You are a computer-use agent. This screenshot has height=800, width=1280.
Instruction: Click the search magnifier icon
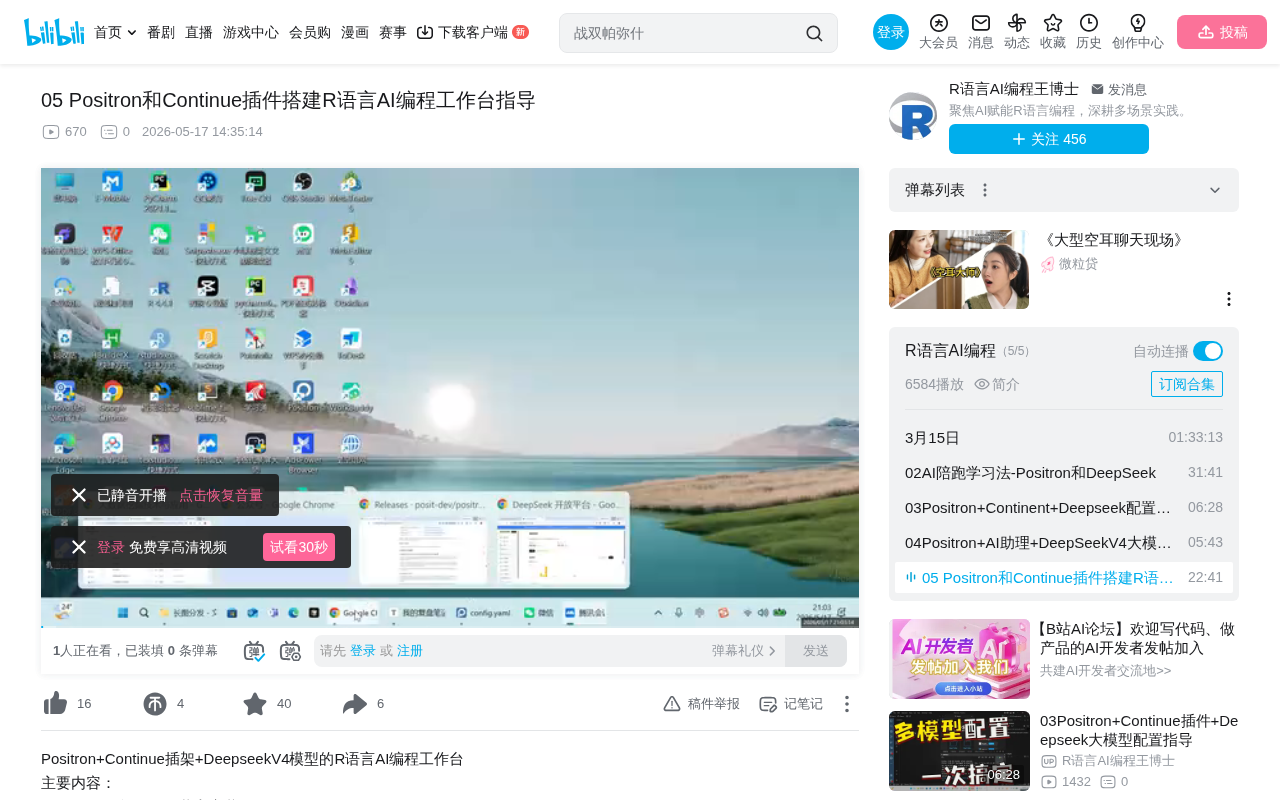(x=814, y=33)
